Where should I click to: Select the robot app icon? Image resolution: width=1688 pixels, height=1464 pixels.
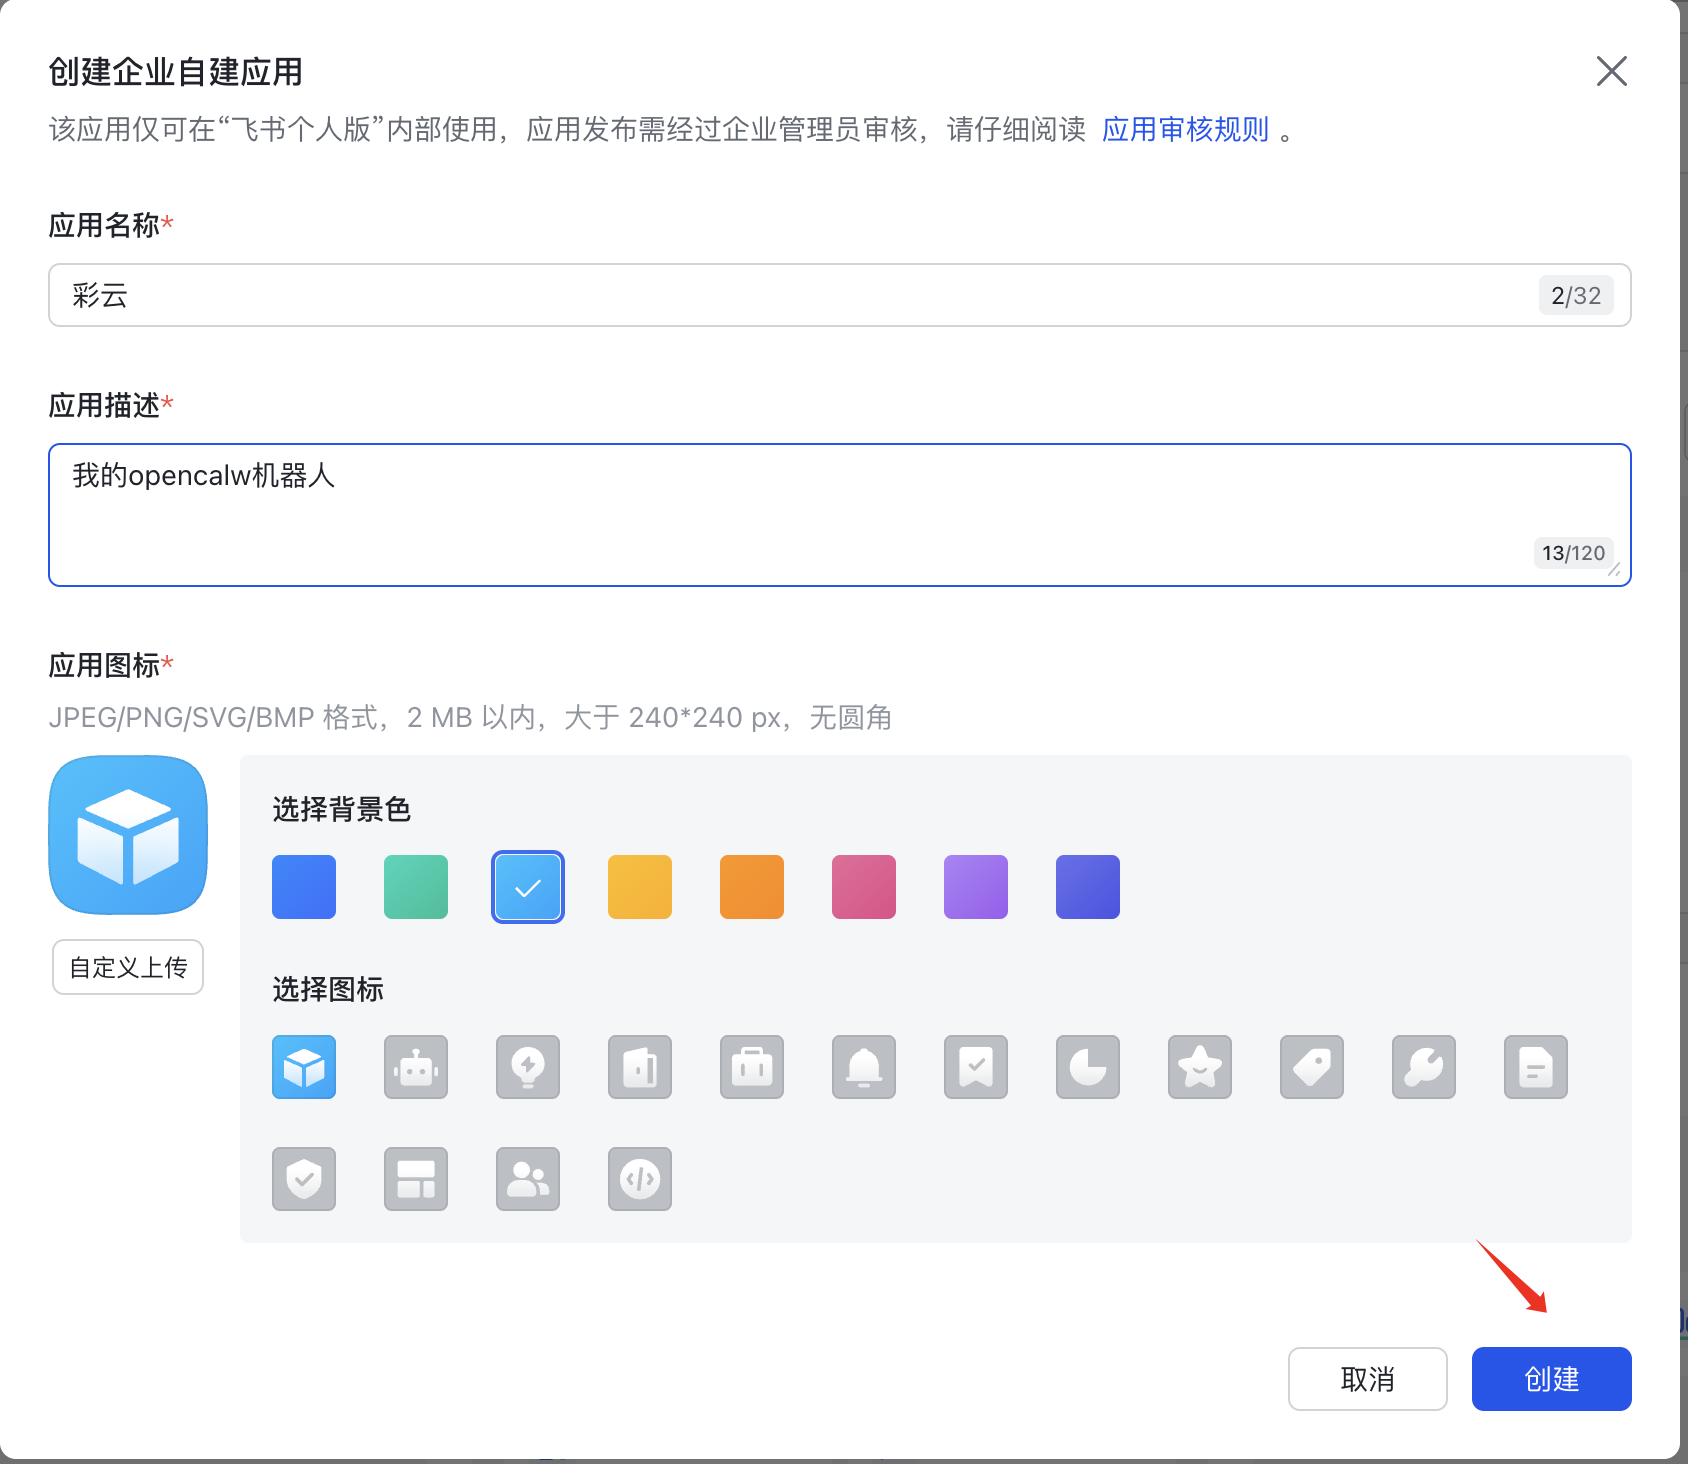(415, 1067)
